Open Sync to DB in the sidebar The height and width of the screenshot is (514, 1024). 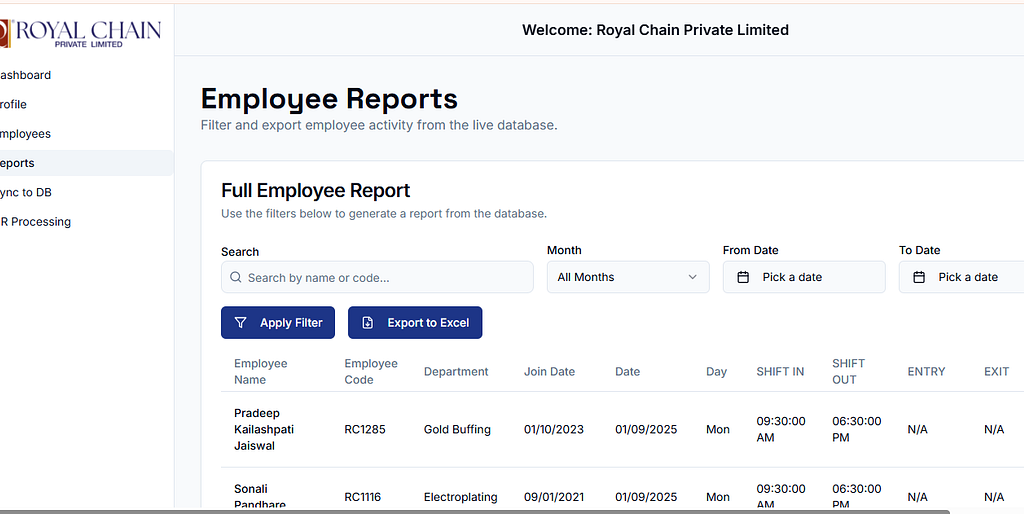[86, 193]
